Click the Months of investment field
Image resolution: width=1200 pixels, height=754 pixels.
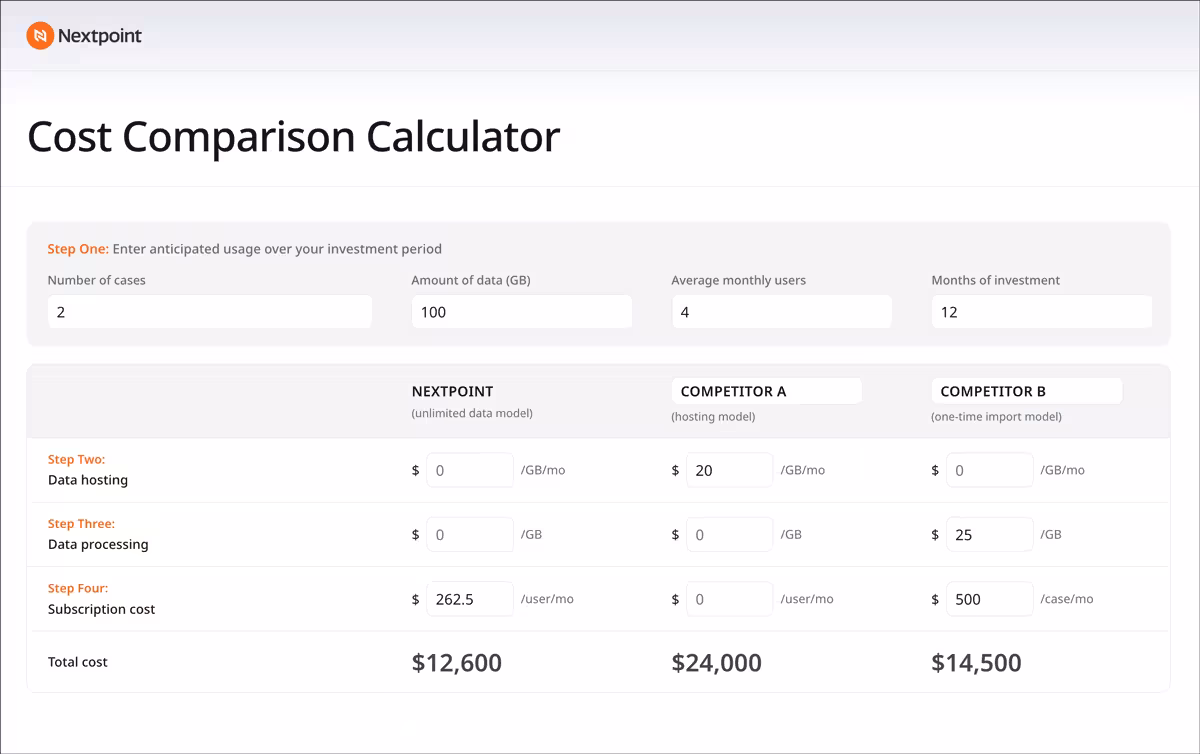tap(1042, 312)
